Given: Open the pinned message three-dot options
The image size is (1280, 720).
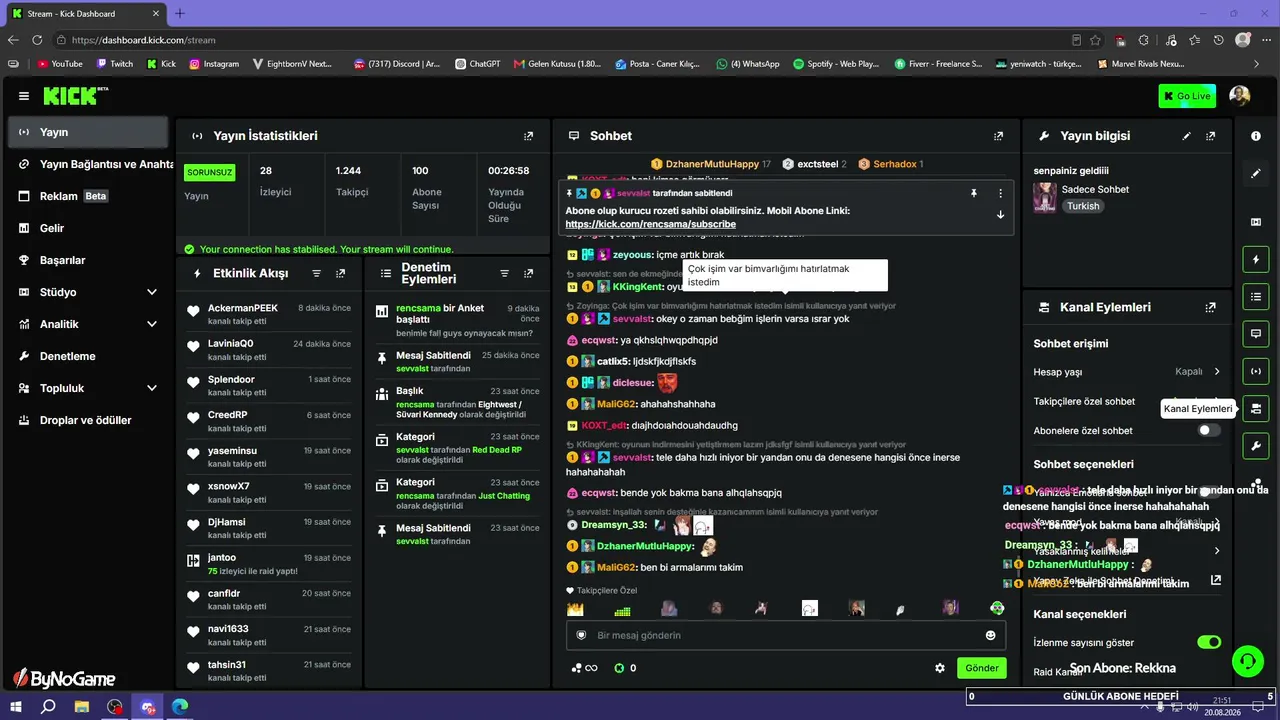Looking at the screenshot, I should tap(1000, 193).
